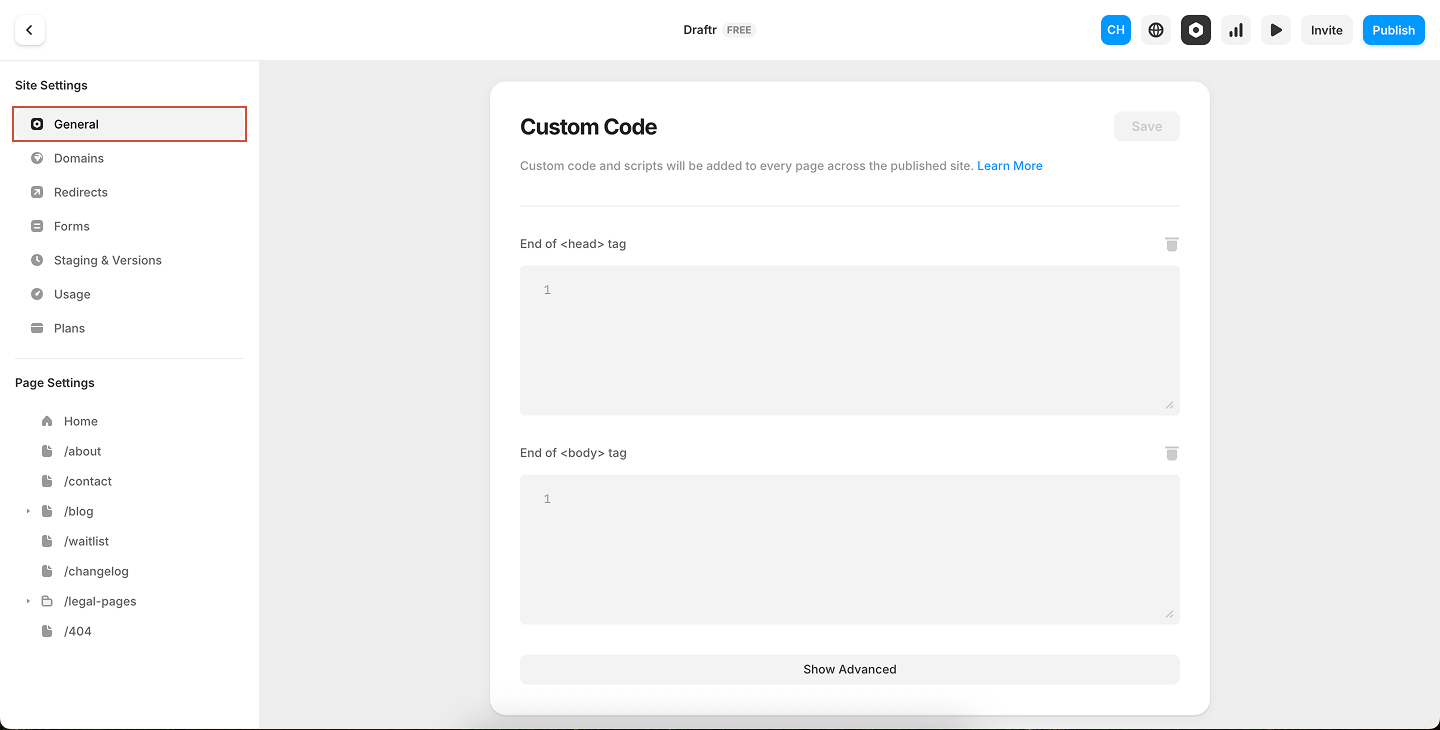Open Plans settings
The width and height of the screenshot is (1440, 730).
[129, 328]
